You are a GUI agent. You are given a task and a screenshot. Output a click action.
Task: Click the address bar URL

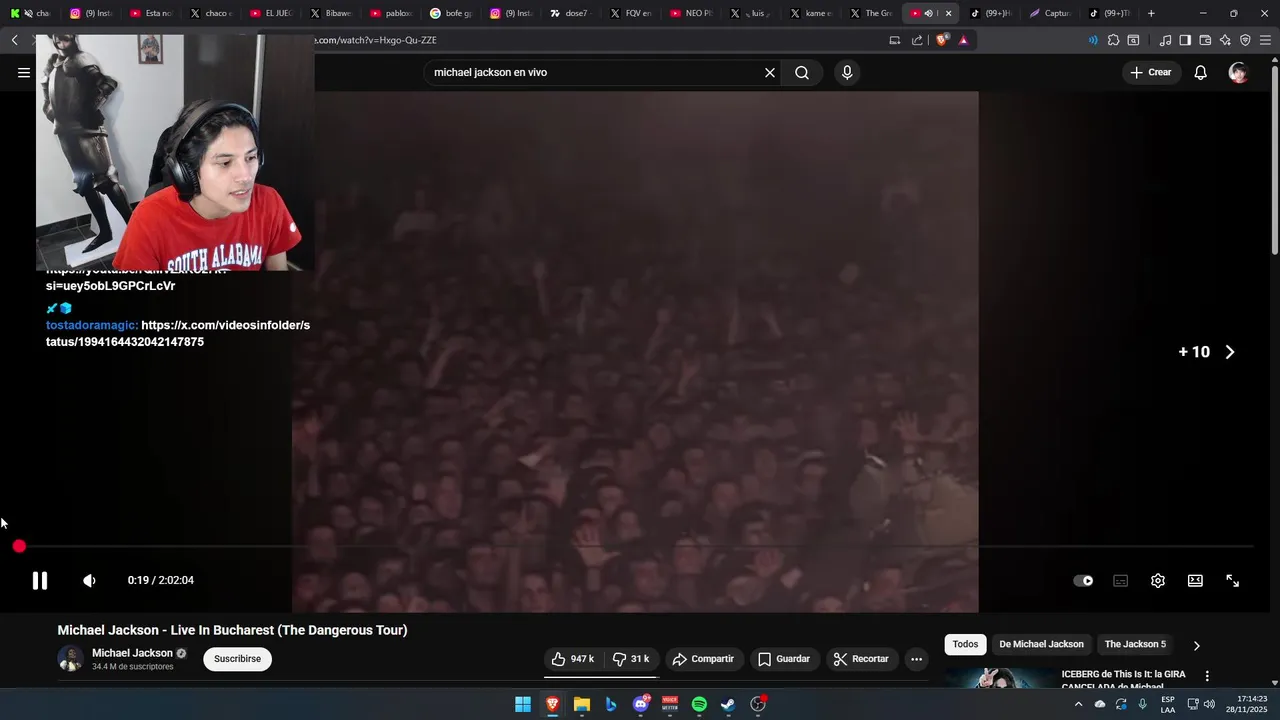click(375, 40)
